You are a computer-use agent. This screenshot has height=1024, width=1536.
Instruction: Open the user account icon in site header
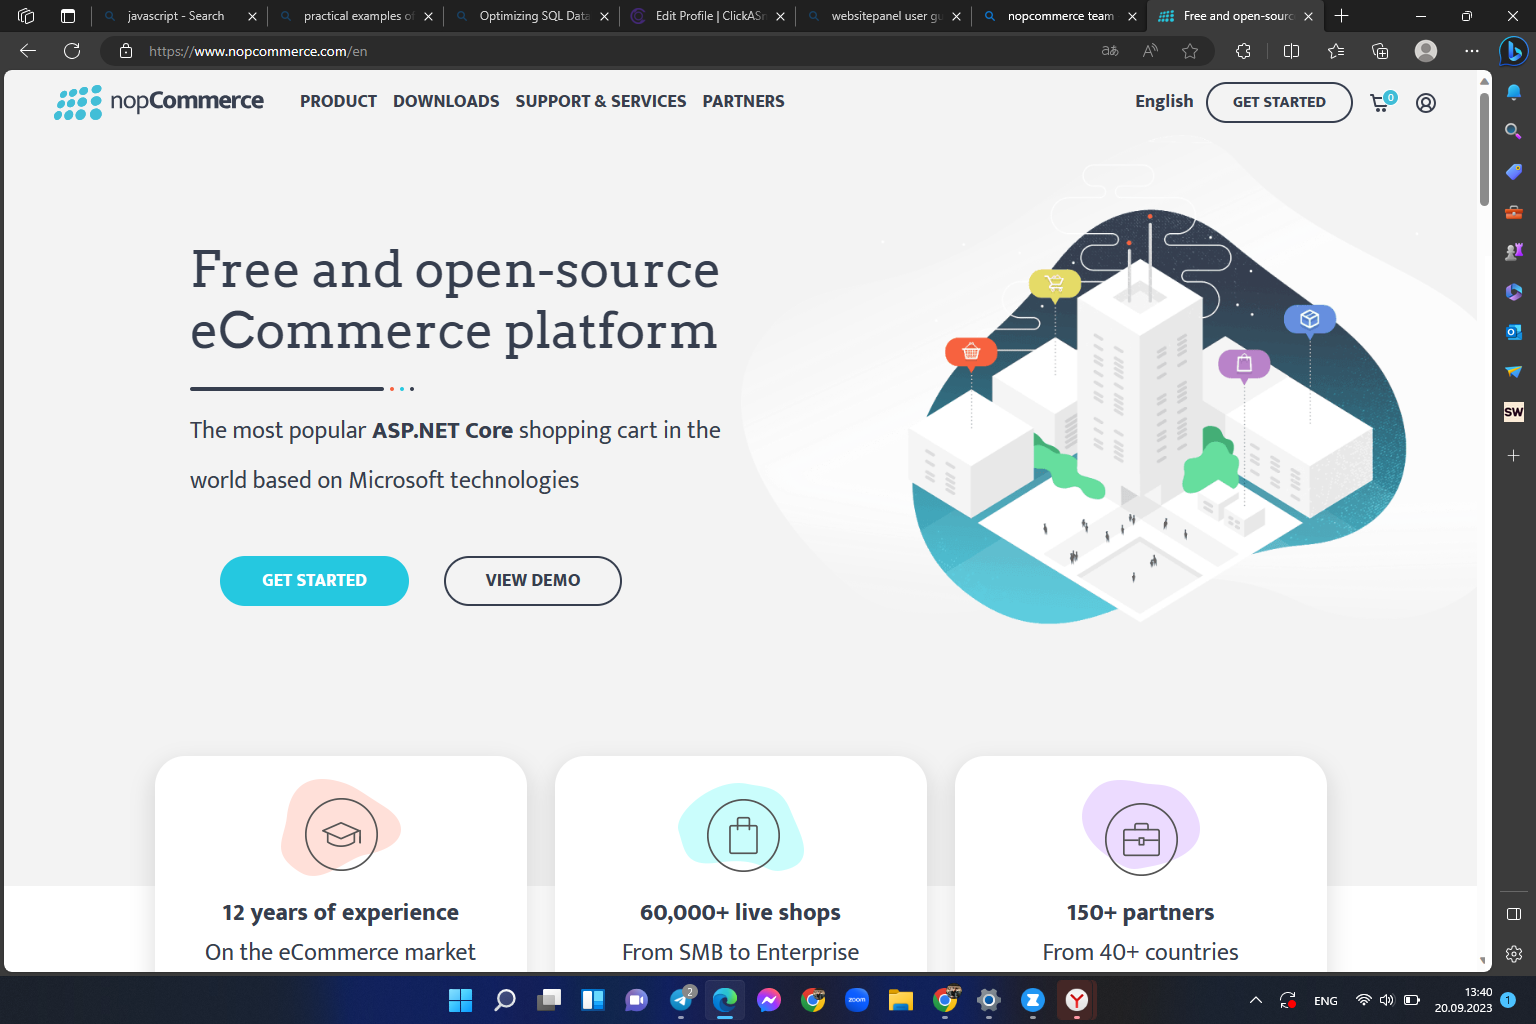(1426, 102)
